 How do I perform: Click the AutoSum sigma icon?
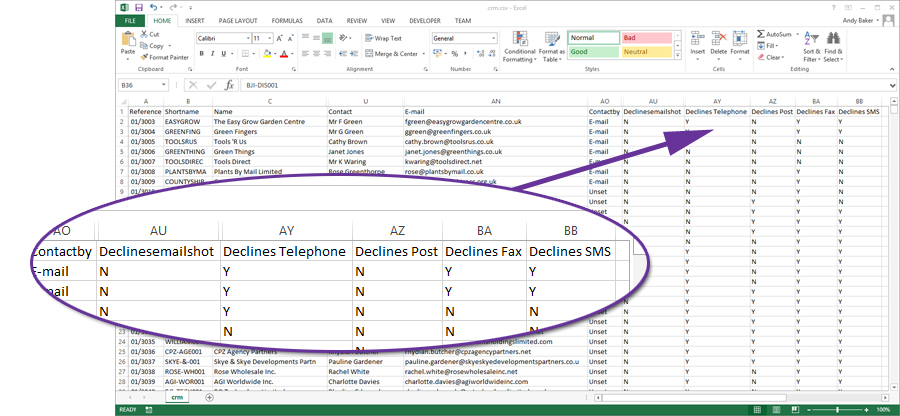click(x=761, y=34)
